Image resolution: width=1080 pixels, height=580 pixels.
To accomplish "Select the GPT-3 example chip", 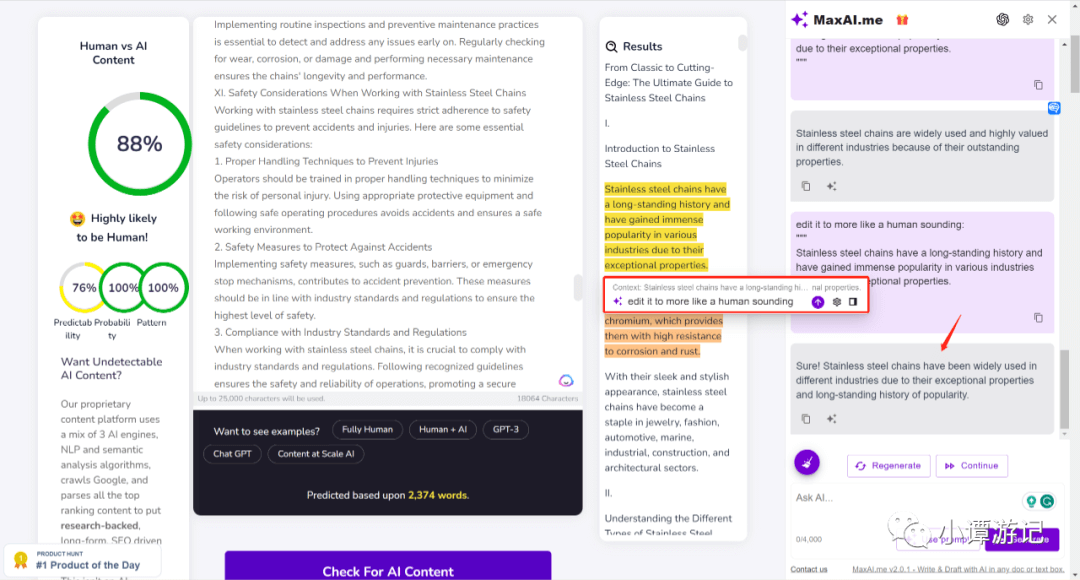I will tap(506, 430).
